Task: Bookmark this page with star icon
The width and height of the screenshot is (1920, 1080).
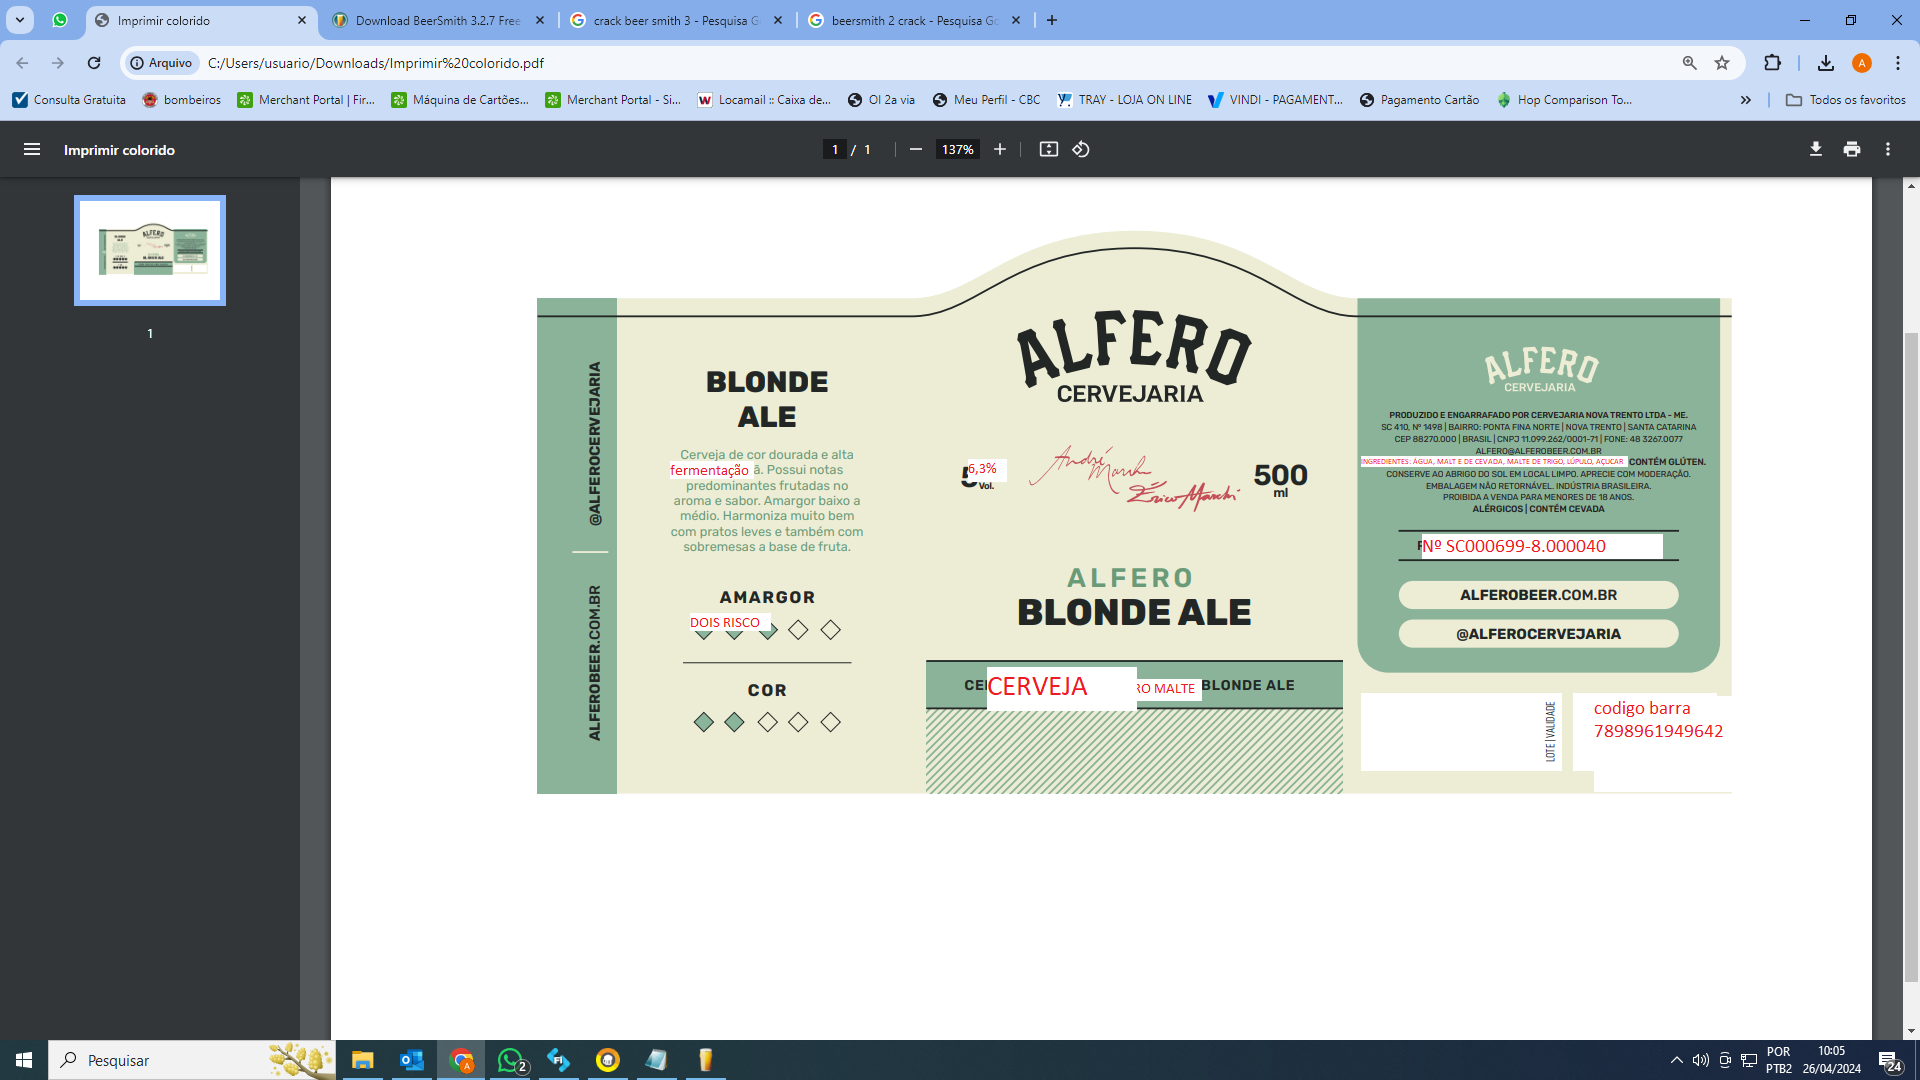Action: click(1722, 63)
